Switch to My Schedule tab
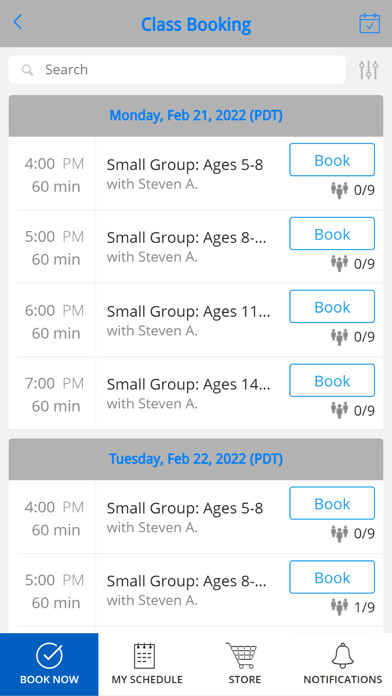Image resolution: width=392 pixels, height=696 pixels. (x=147, y=664)
